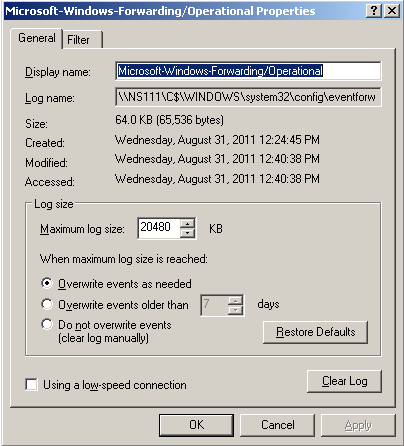Click the Clear Log button
This screenshot has width=404, height=446.
tap(344, 381)
